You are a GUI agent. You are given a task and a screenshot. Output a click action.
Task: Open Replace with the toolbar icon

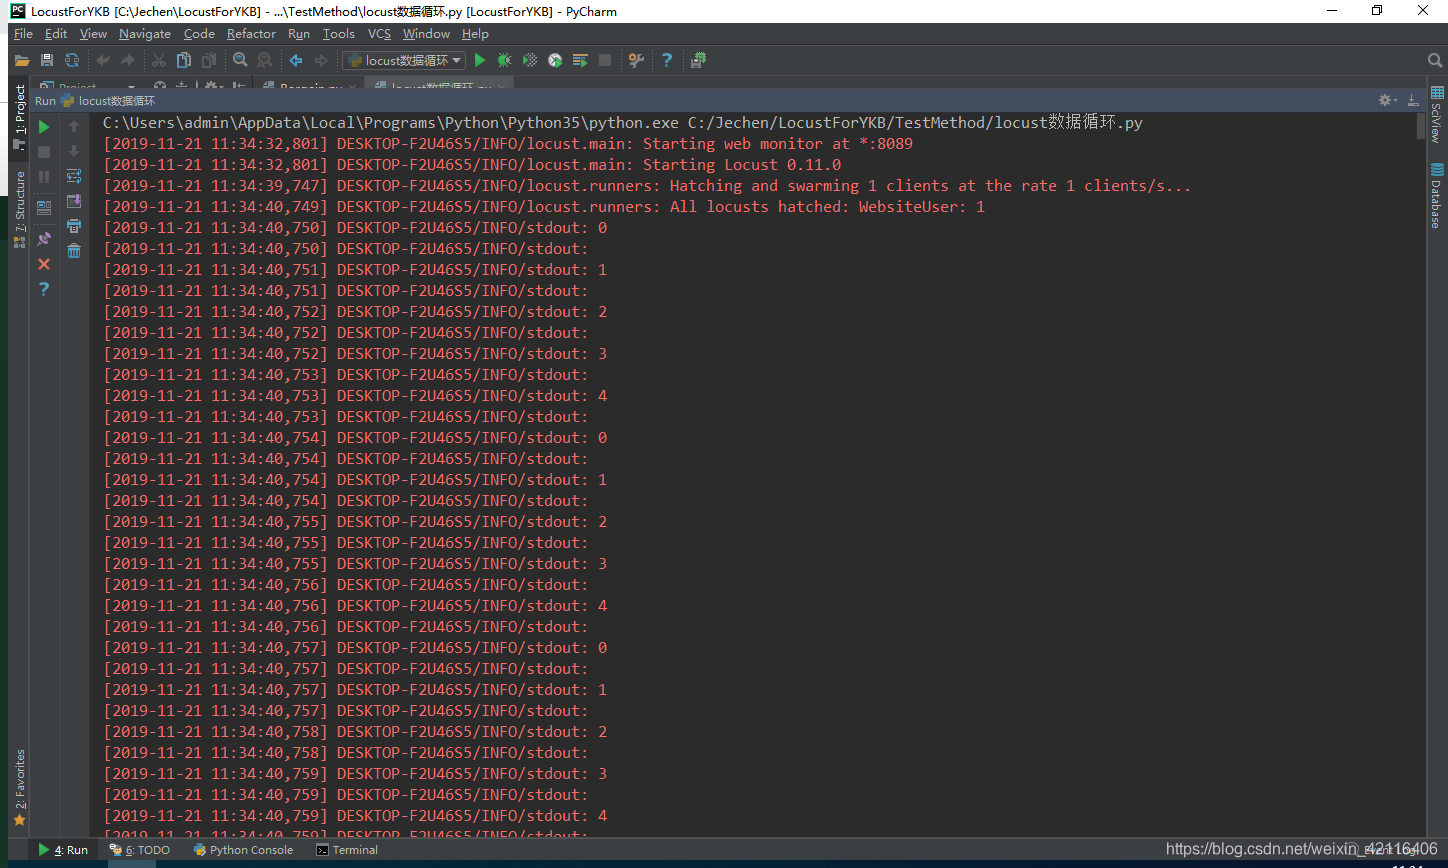pyautogui.click(x=265, y=60)
